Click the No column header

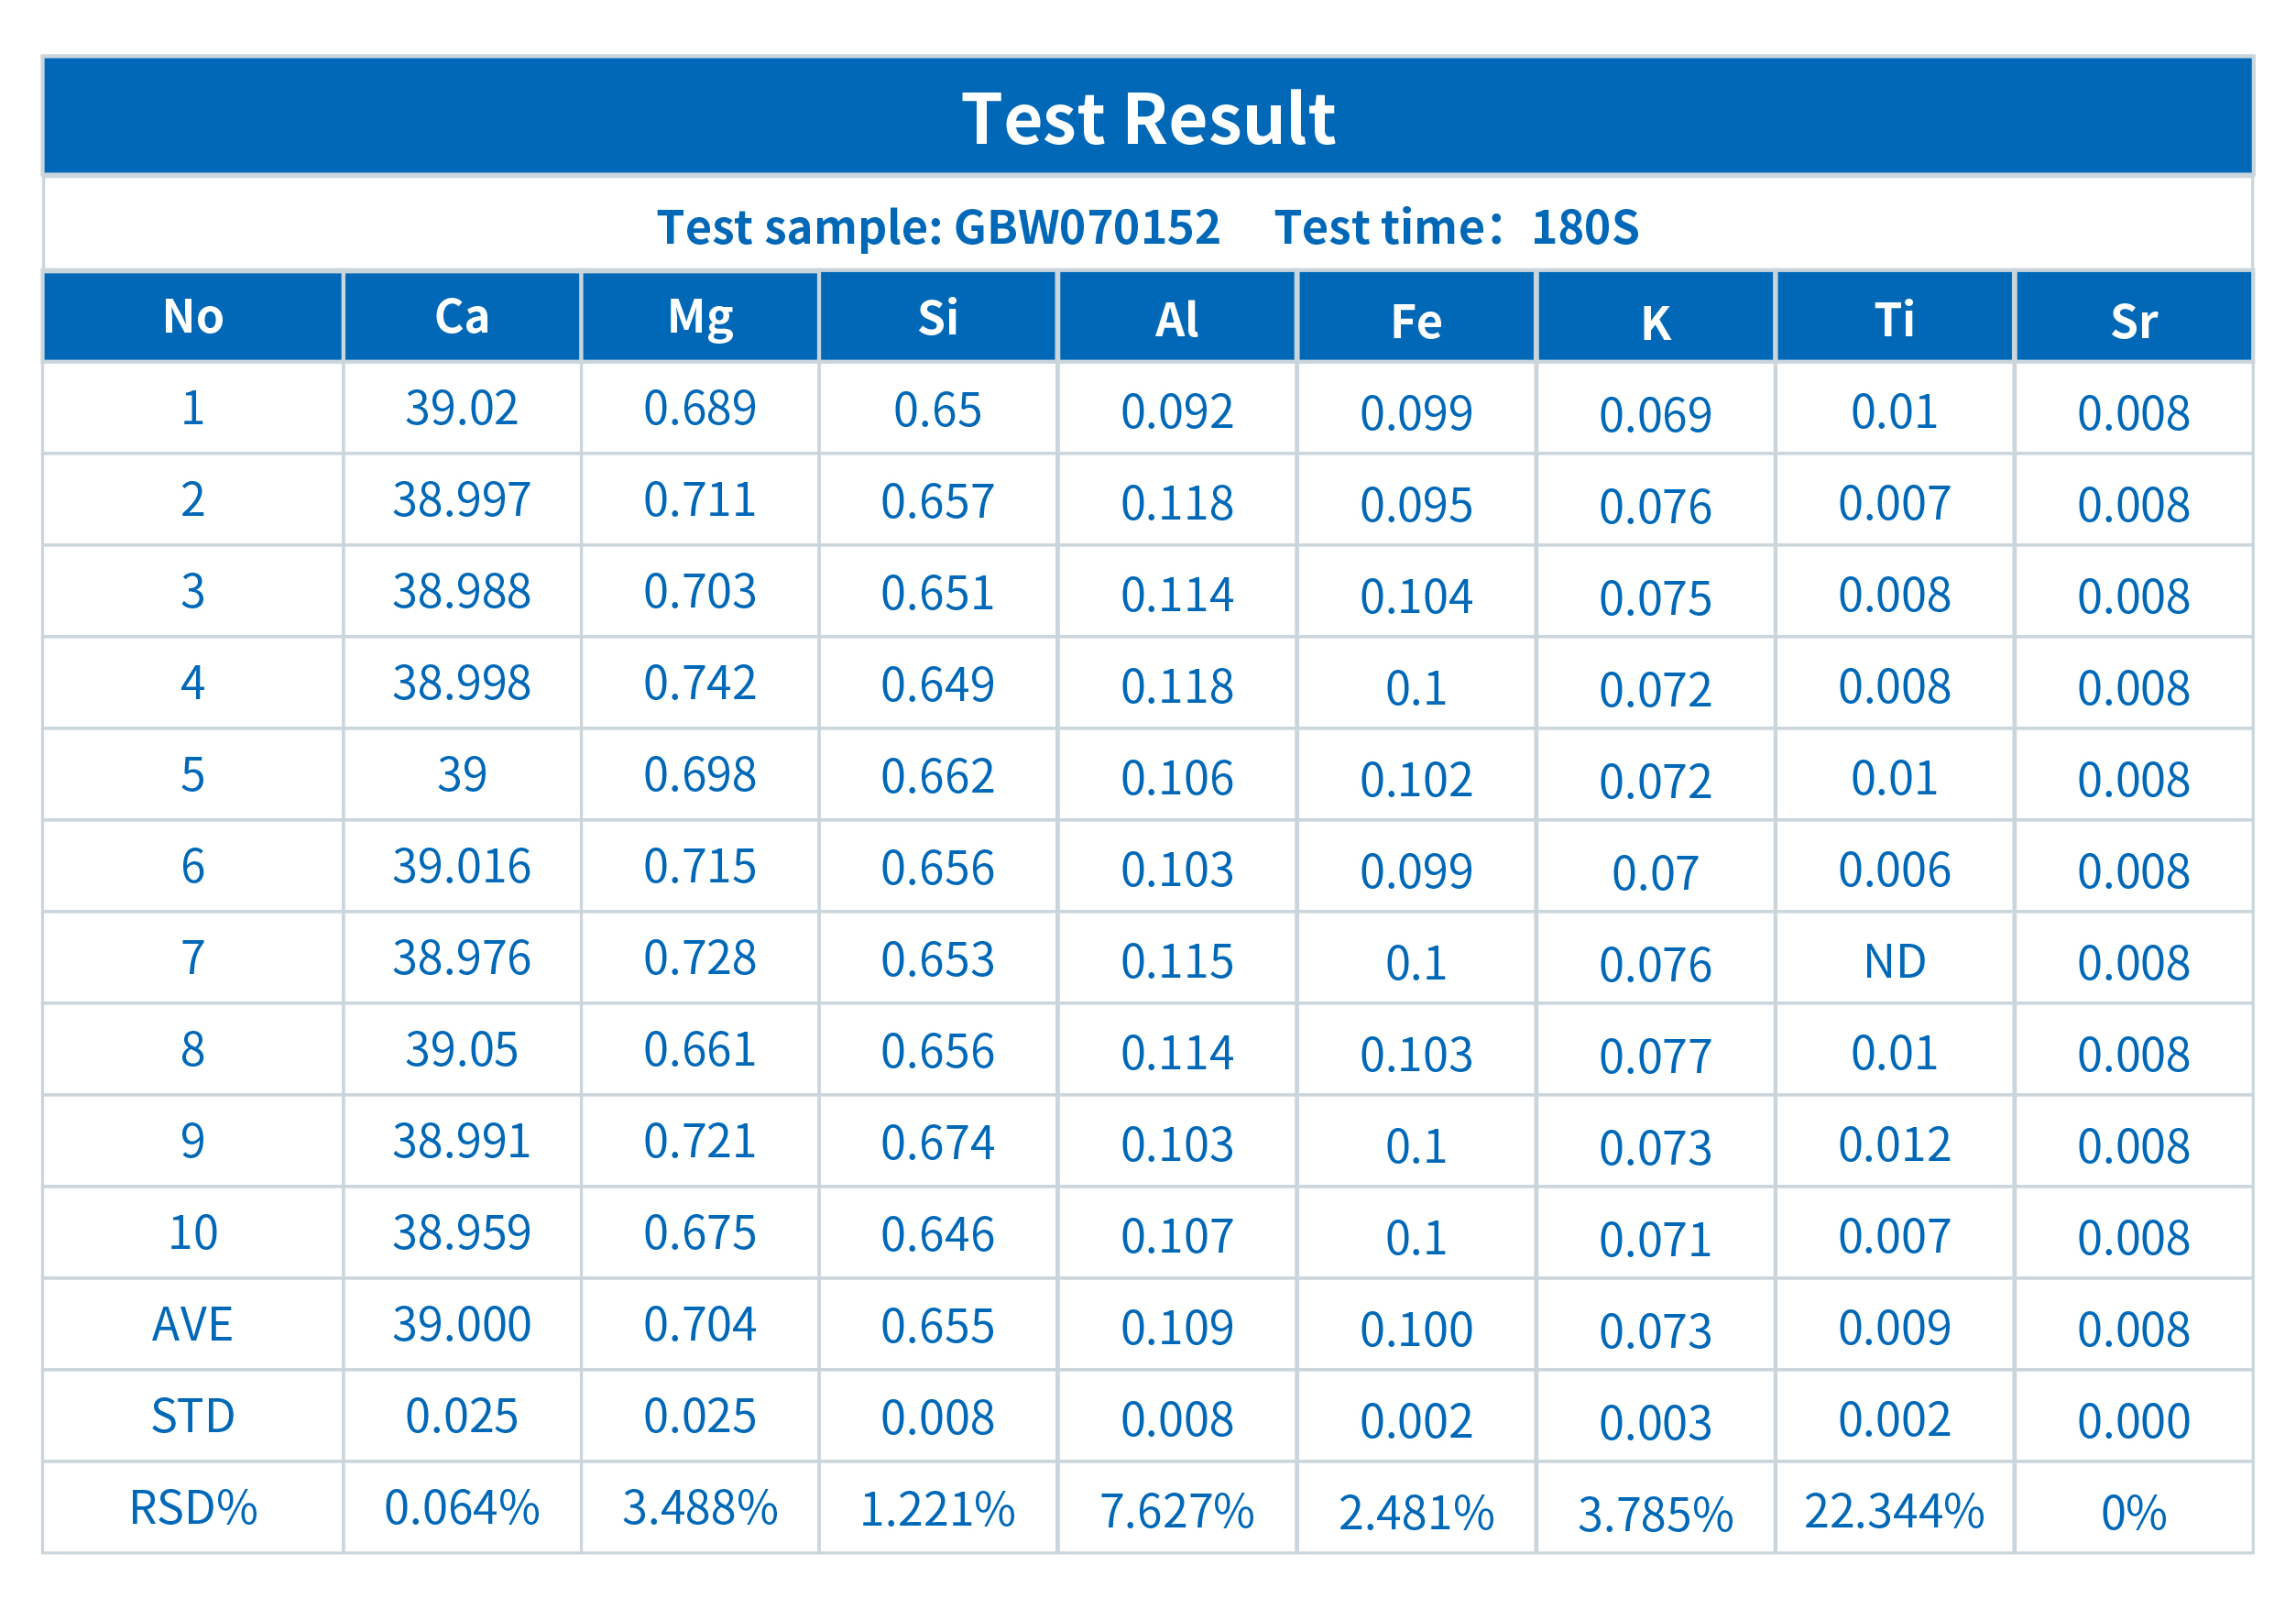coord(193,317)
